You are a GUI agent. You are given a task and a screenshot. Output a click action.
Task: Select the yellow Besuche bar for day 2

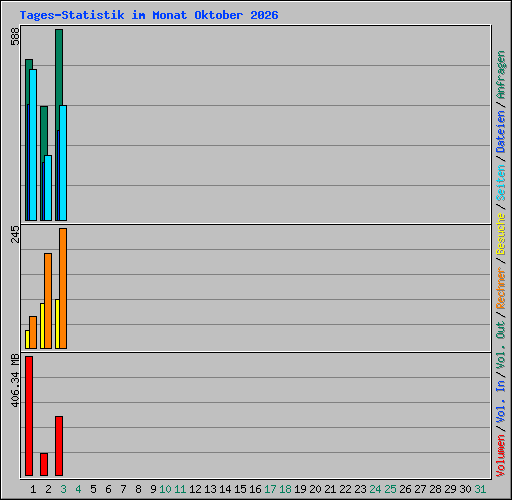[x=42, y=326]
